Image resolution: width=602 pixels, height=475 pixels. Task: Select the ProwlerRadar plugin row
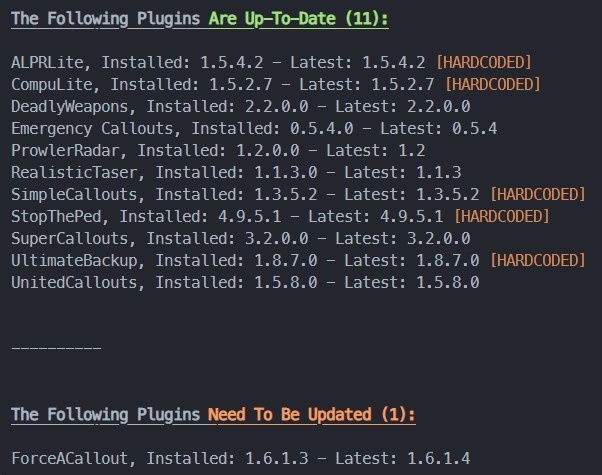point(218,151)
